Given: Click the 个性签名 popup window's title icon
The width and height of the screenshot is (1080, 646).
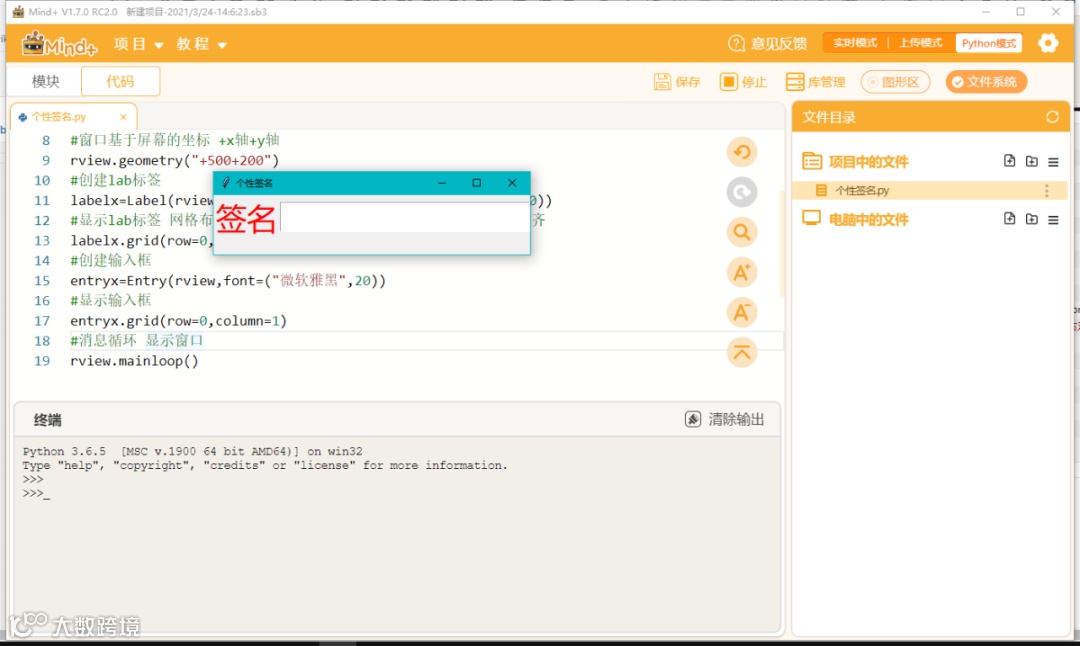Looking at the screenshot, I should point(225,183).
